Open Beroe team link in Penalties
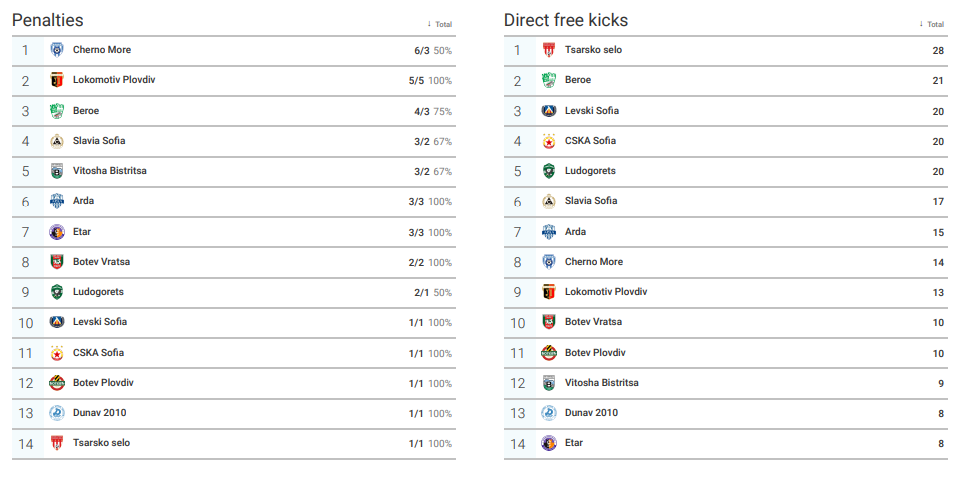The height and width of the screenshot is (486, 968). [86, 111]
